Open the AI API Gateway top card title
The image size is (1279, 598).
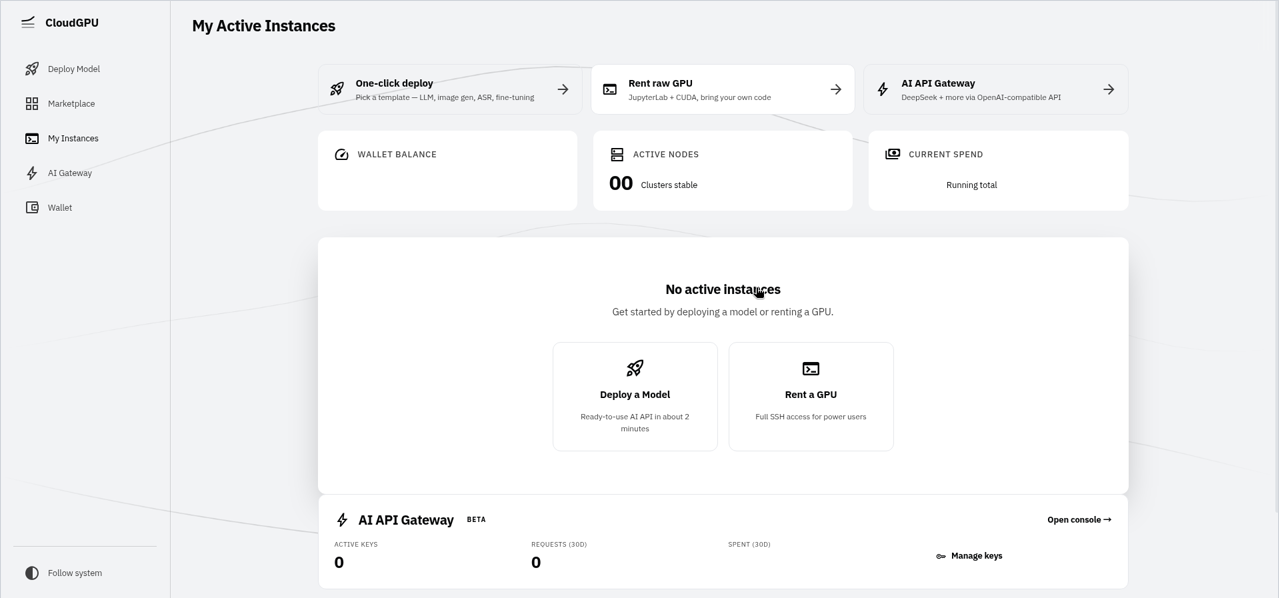click(938, 83)
